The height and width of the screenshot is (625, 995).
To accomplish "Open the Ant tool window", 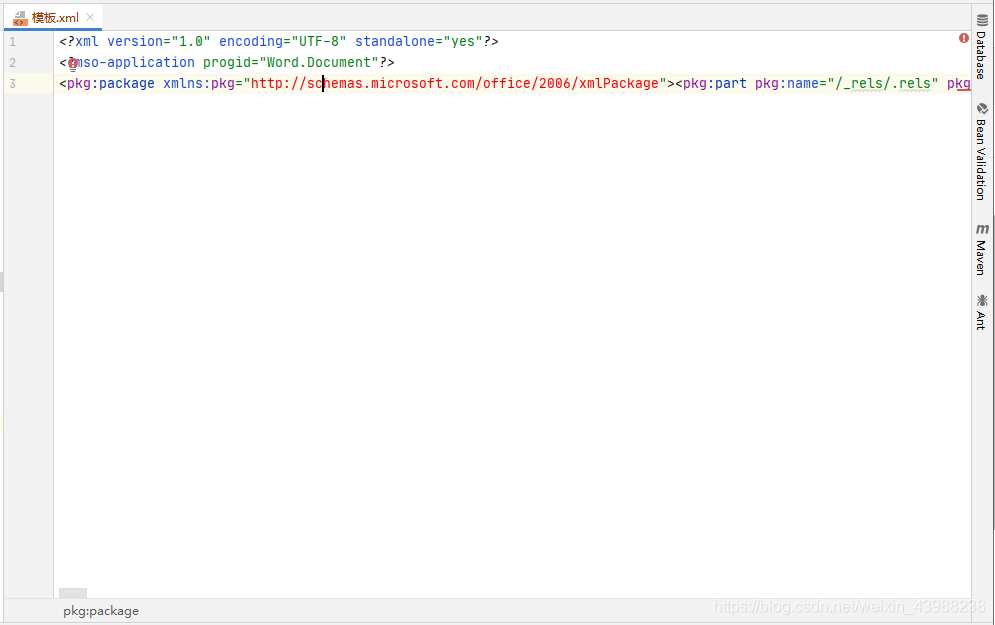I will [x=982, y=312].
